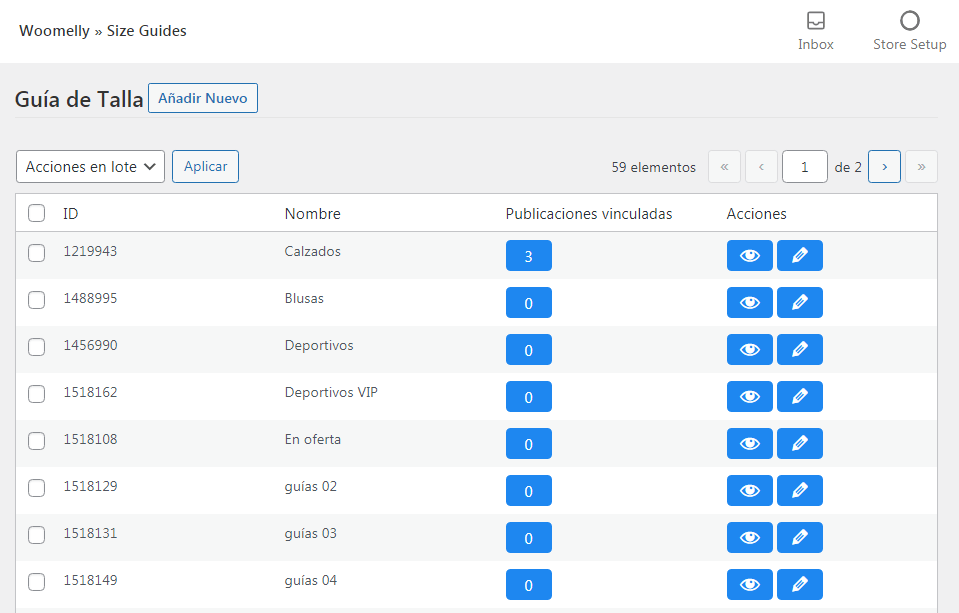The image size is (959, 613).
Task: Focus the current page number field
Action: (x=805, y=166)
